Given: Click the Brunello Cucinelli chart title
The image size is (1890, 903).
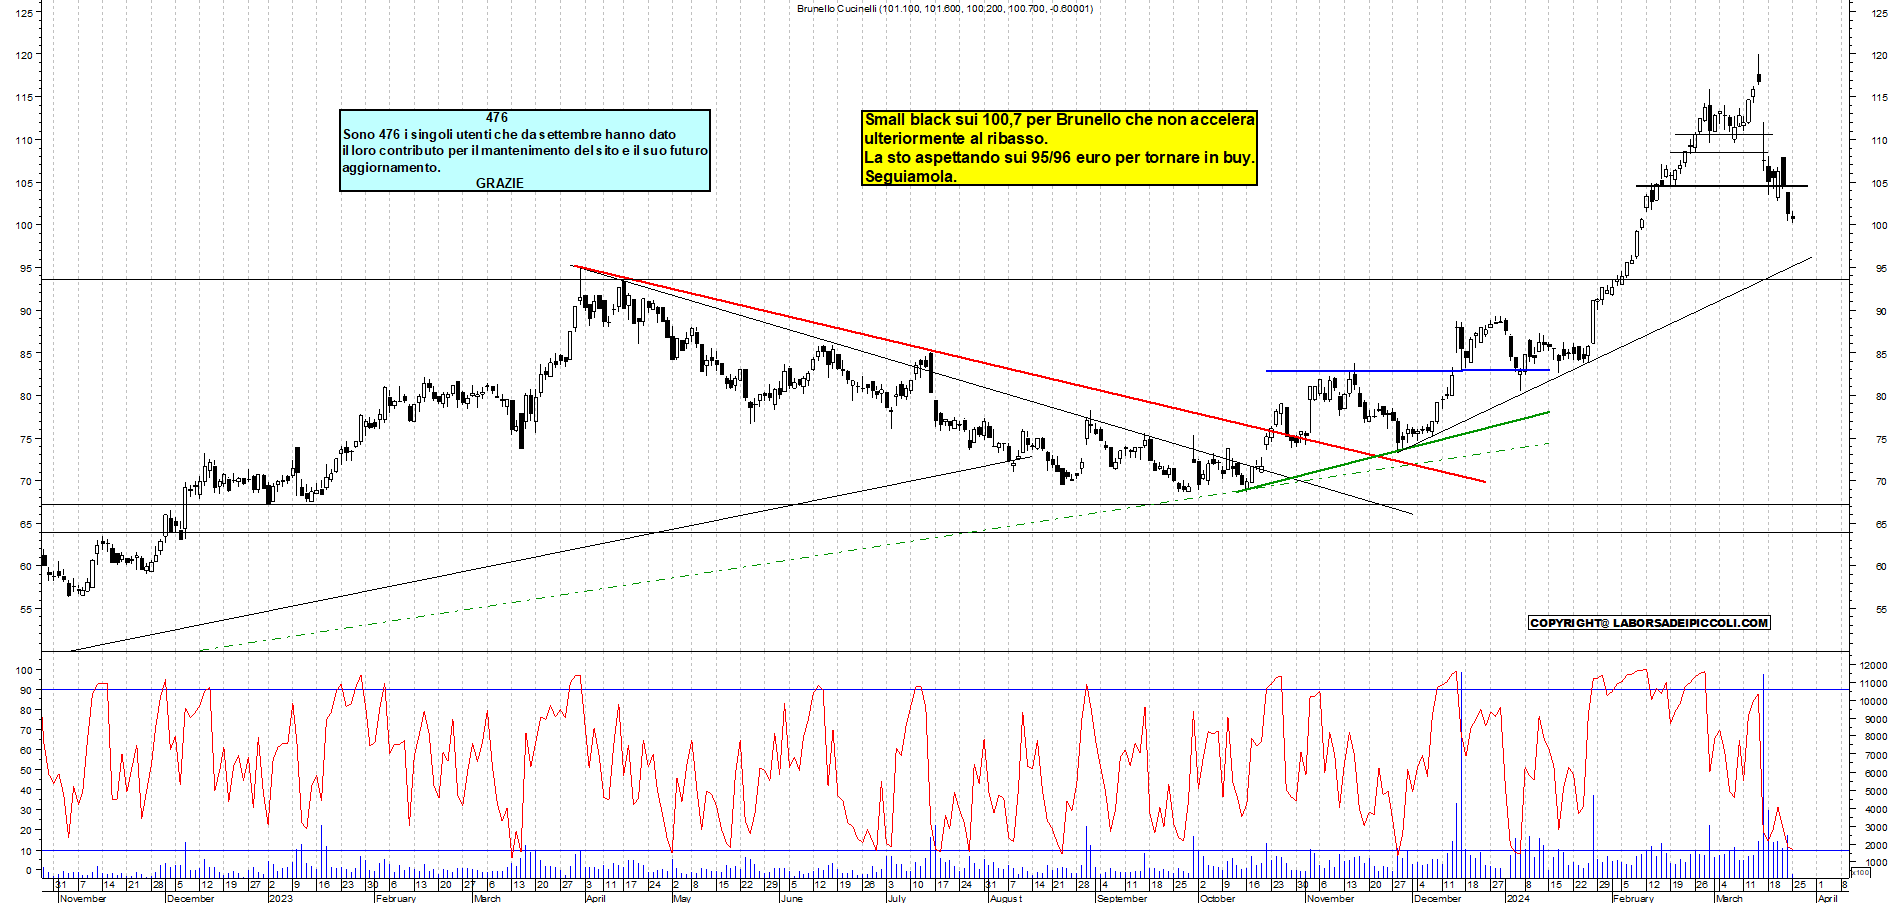Looking at the screenshot, I should 945,8.
